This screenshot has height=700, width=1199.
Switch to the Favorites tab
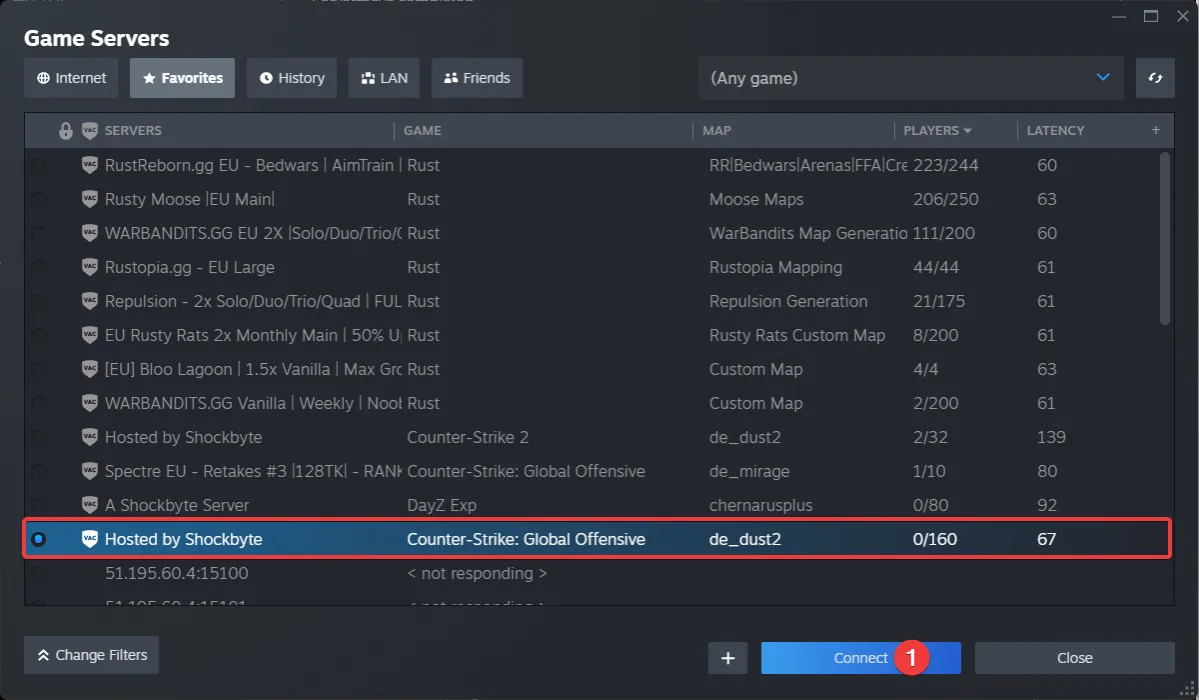(182, 78)
